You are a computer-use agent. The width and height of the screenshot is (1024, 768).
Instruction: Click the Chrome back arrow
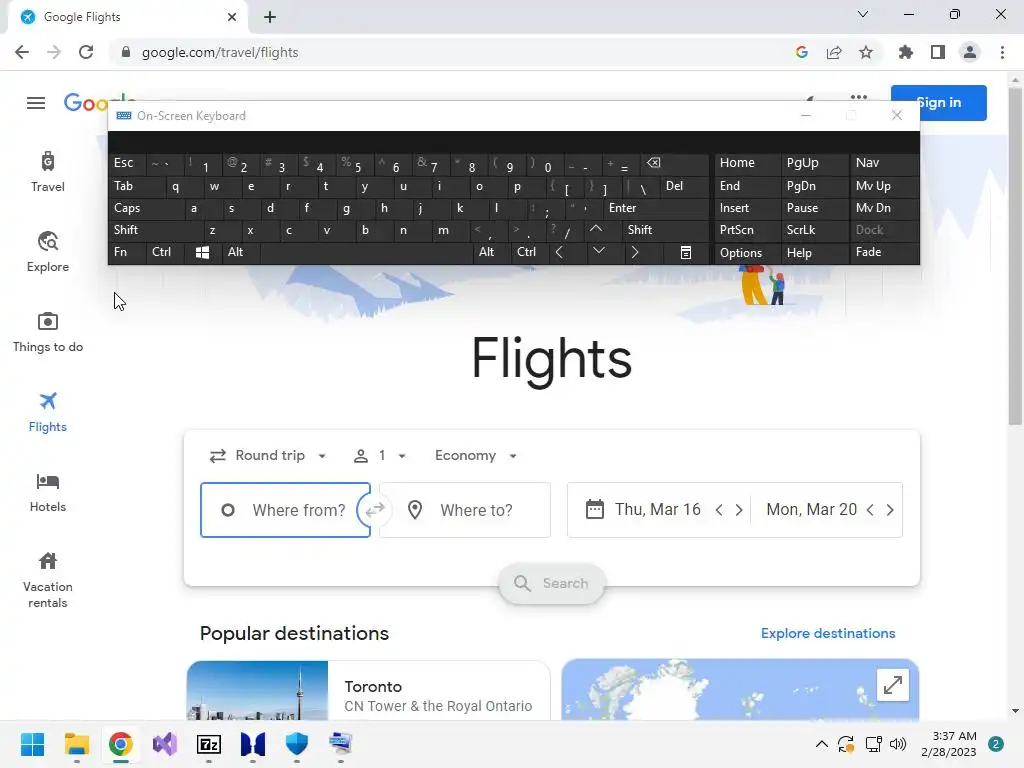22,52
